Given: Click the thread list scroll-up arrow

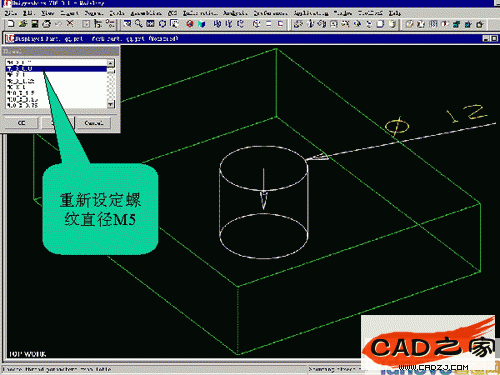Looking at the screenshot, I should point(111,63).
